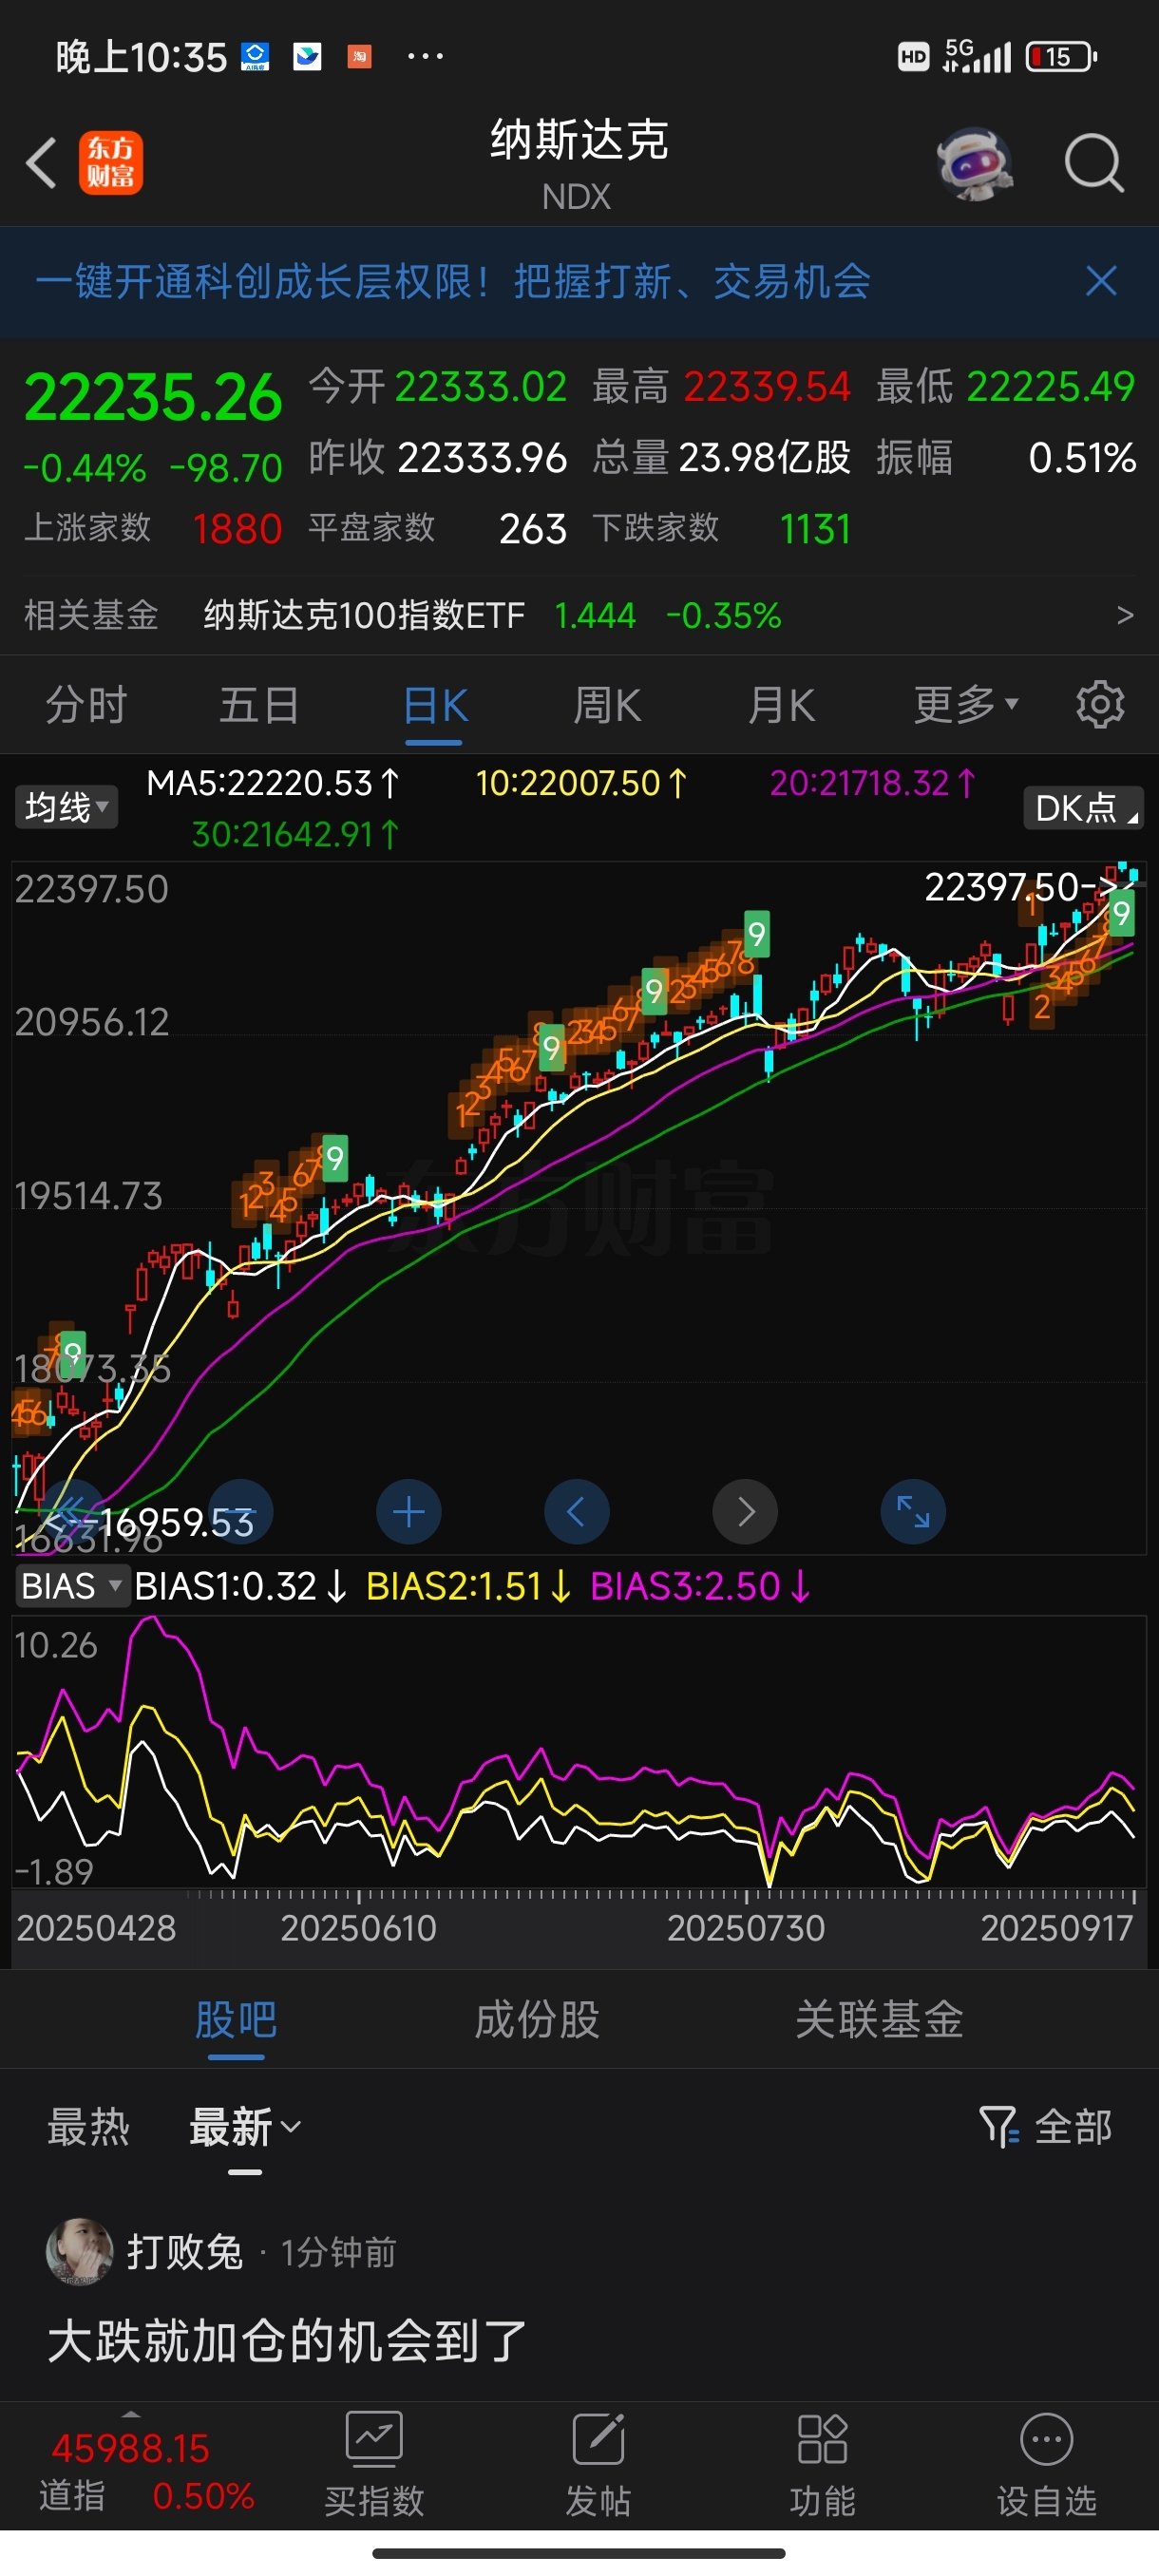Image resolution: width=1159 pixels, height=2576 pixels.
Task: Tap the 5G signal status icon
Action: (977, 56)
